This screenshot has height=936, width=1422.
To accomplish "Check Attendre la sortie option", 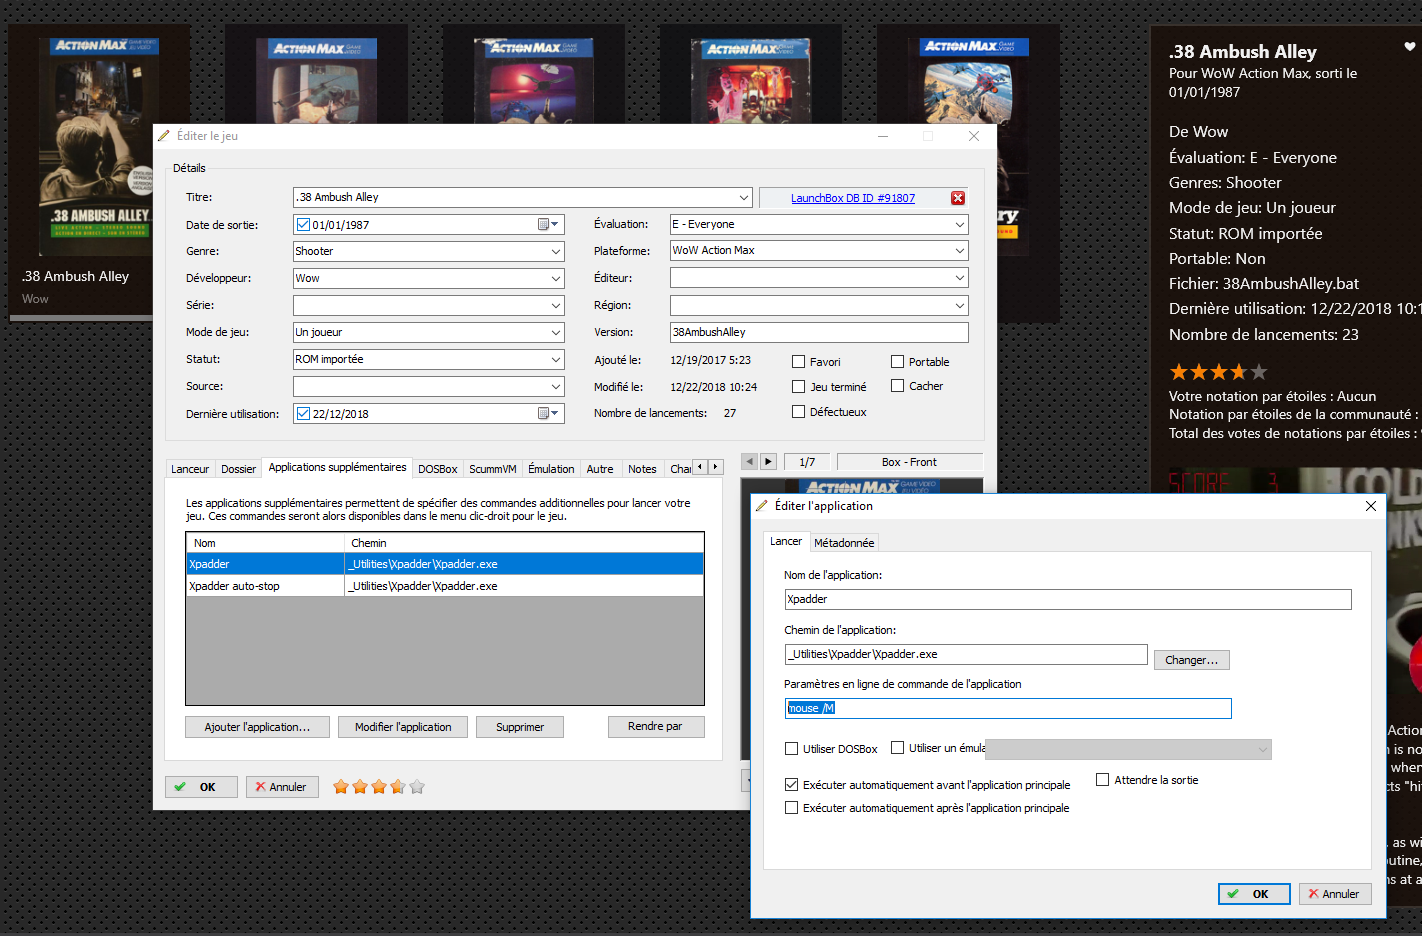I will click(x=1102, y=780).
